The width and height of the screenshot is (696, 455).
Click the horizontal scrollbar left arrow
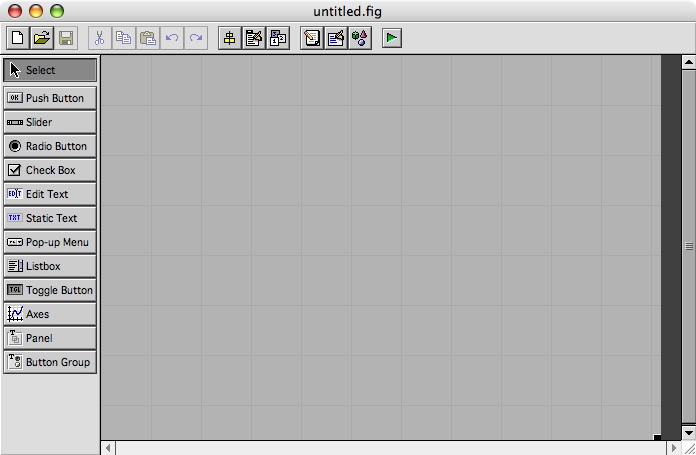point(108,448)
